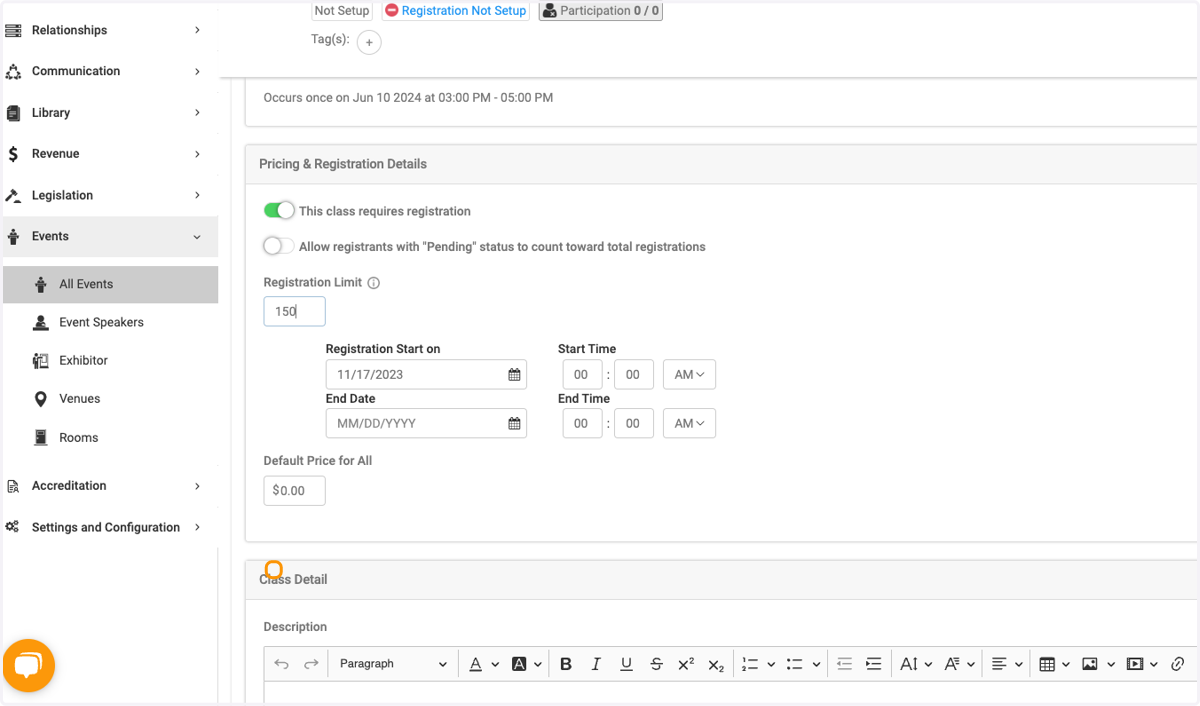The height and width of the screenshot is (706, 1200).
Task: Open the chat widget bubble
Action: pos(29,665)
